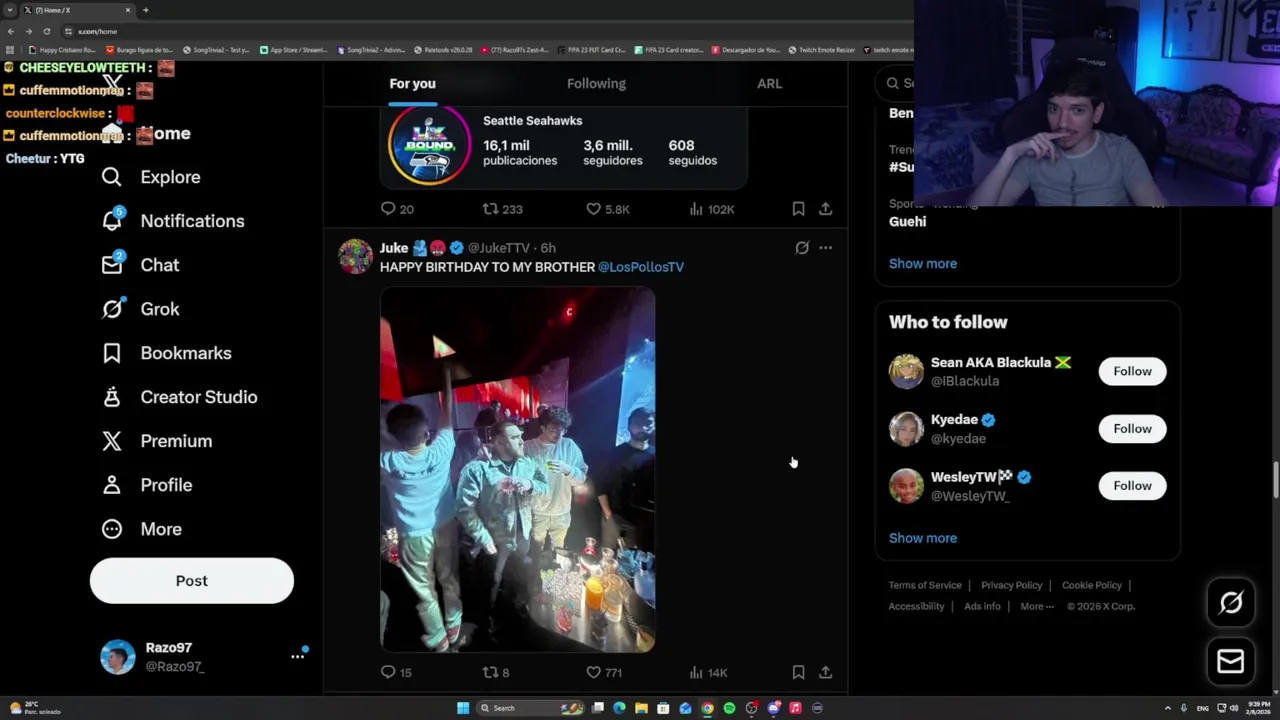Image resolution: width=1280 pixels, height=720 pixels.
Task: Reply to Juke's birthday post
Action: 397,673
